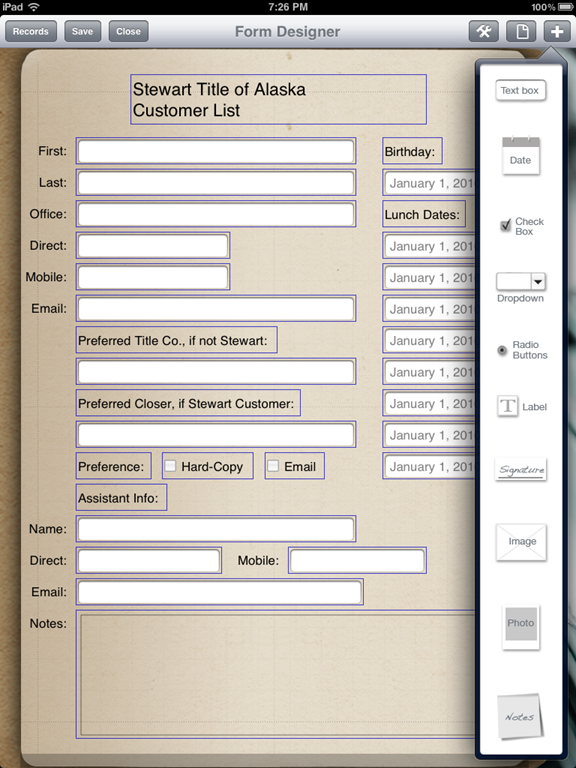Select the date field beside the Preference row
The image size is (576, 768).
[x=429, y=466]
